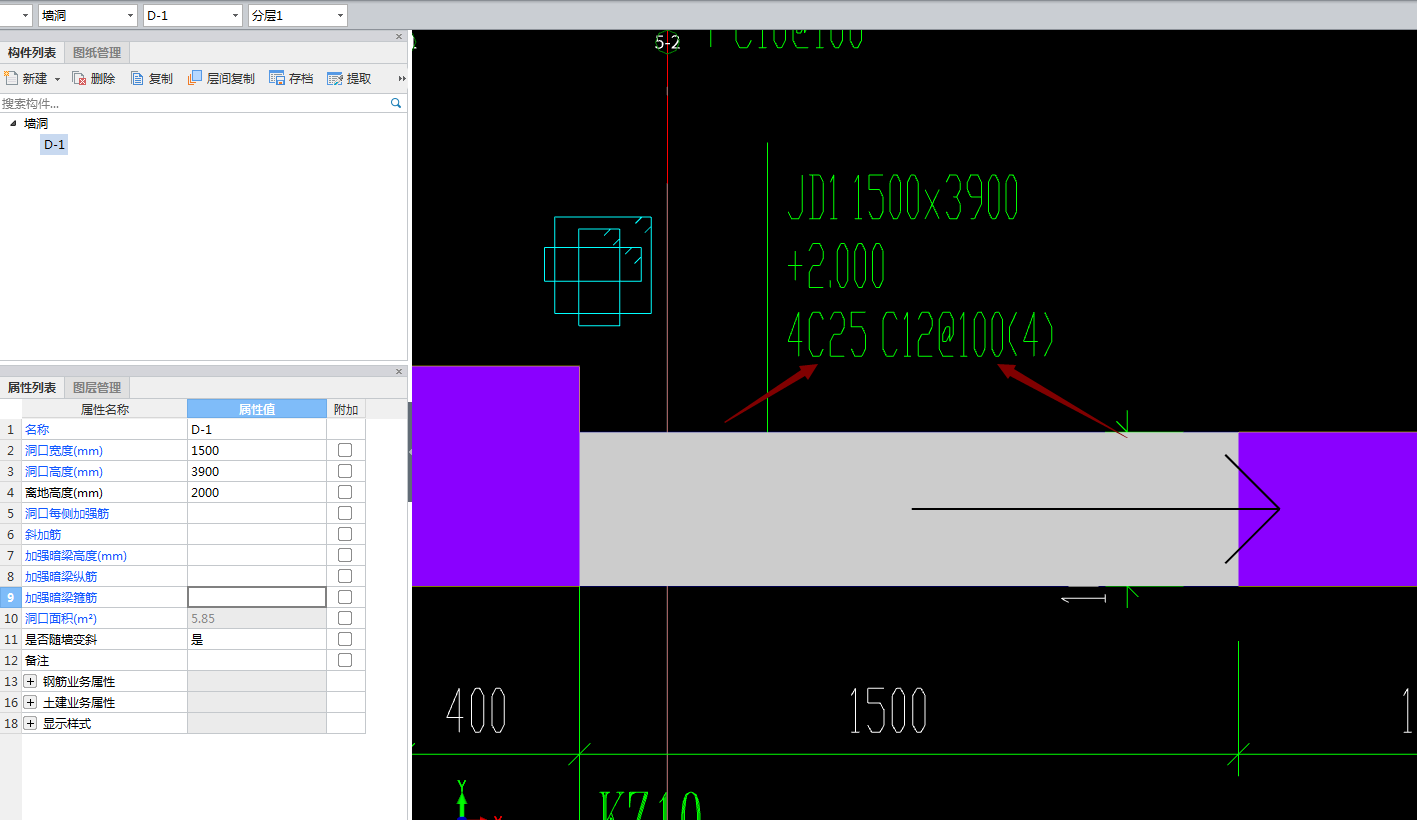Click the 删除 (Delete) component icon
The image size is (1417, 820).
tap(79, 78)
